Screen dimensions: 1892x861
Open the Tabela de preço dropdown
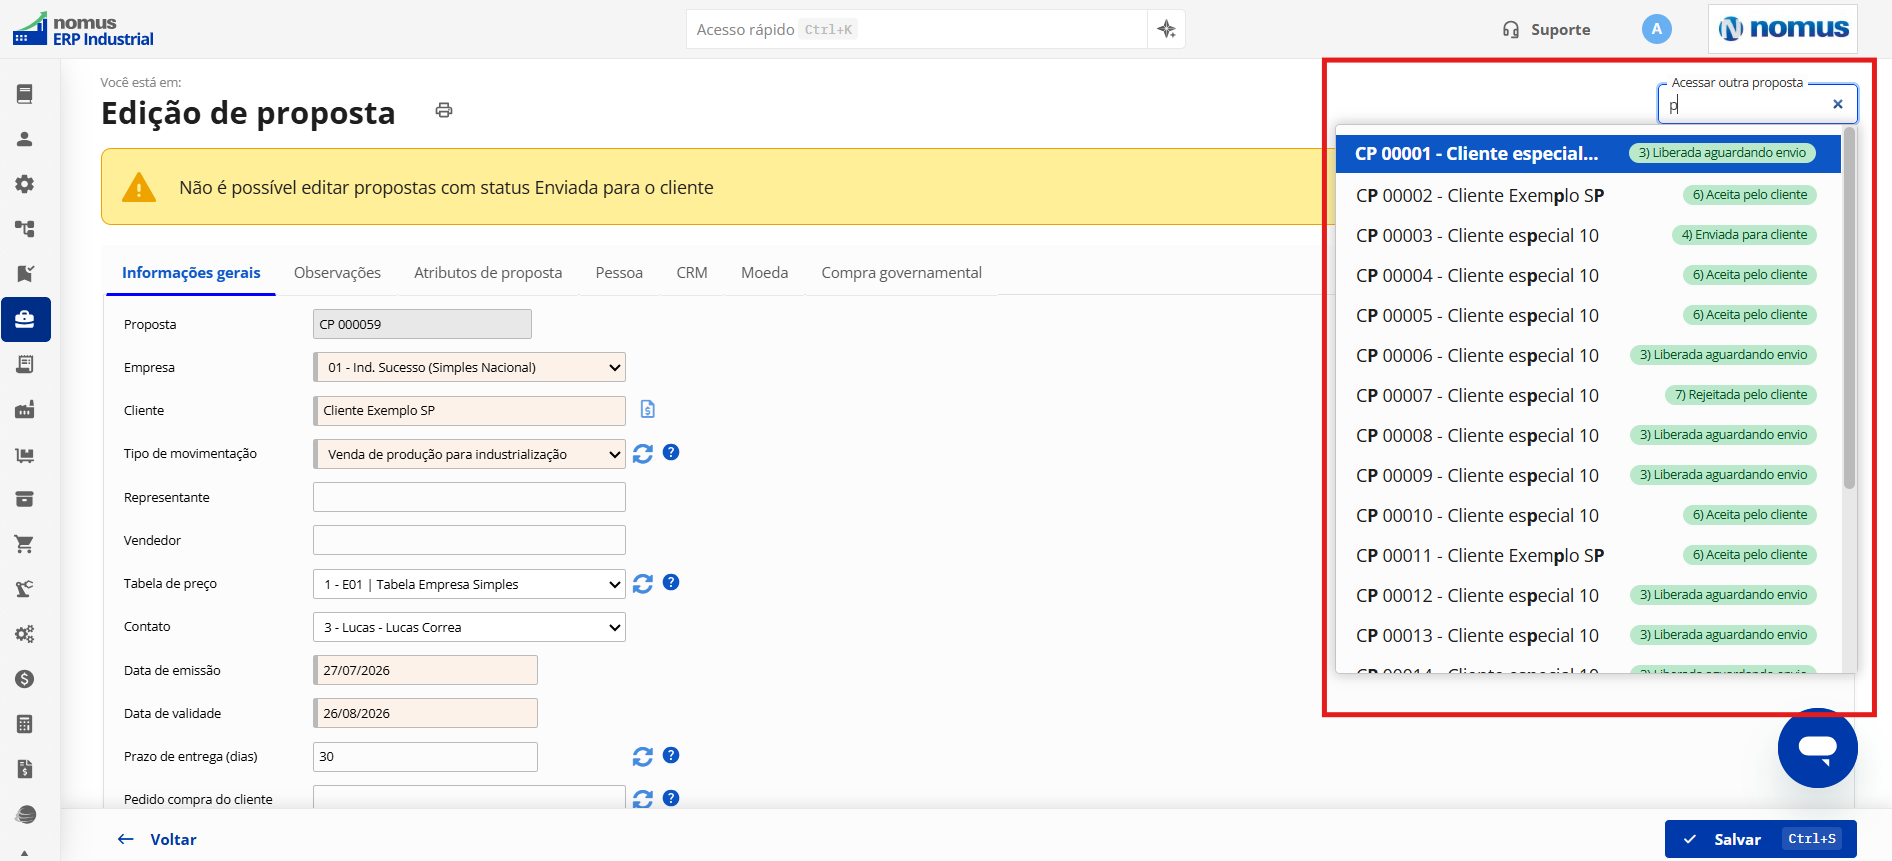(x=470, y=584)
